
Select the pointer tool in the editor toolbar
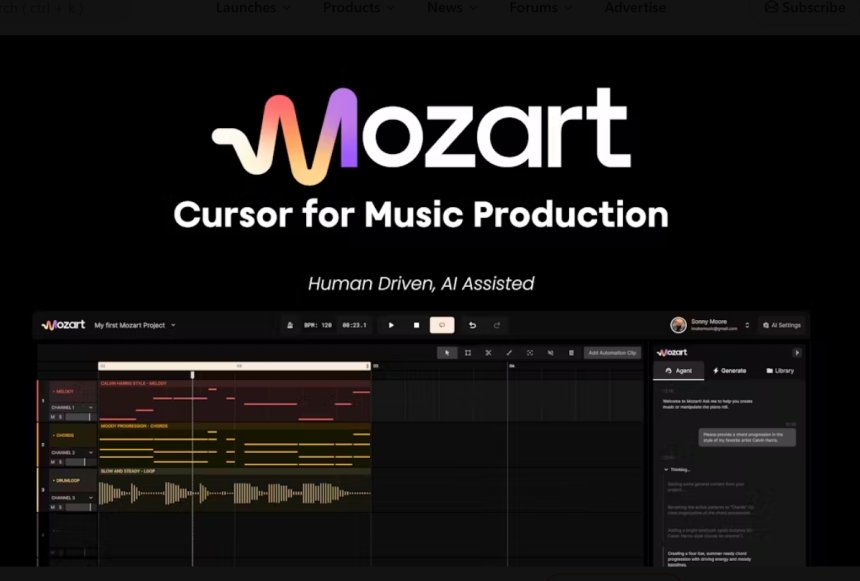(x=447, y=353)
